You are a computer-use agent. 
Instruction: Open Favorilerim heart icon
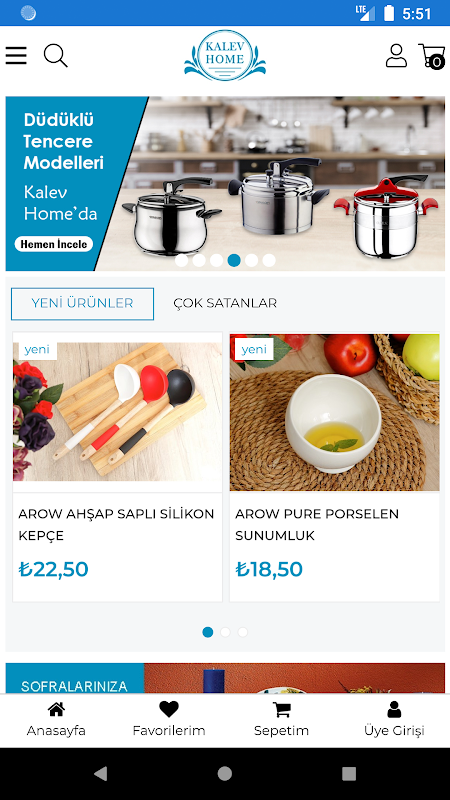point(169,709)
